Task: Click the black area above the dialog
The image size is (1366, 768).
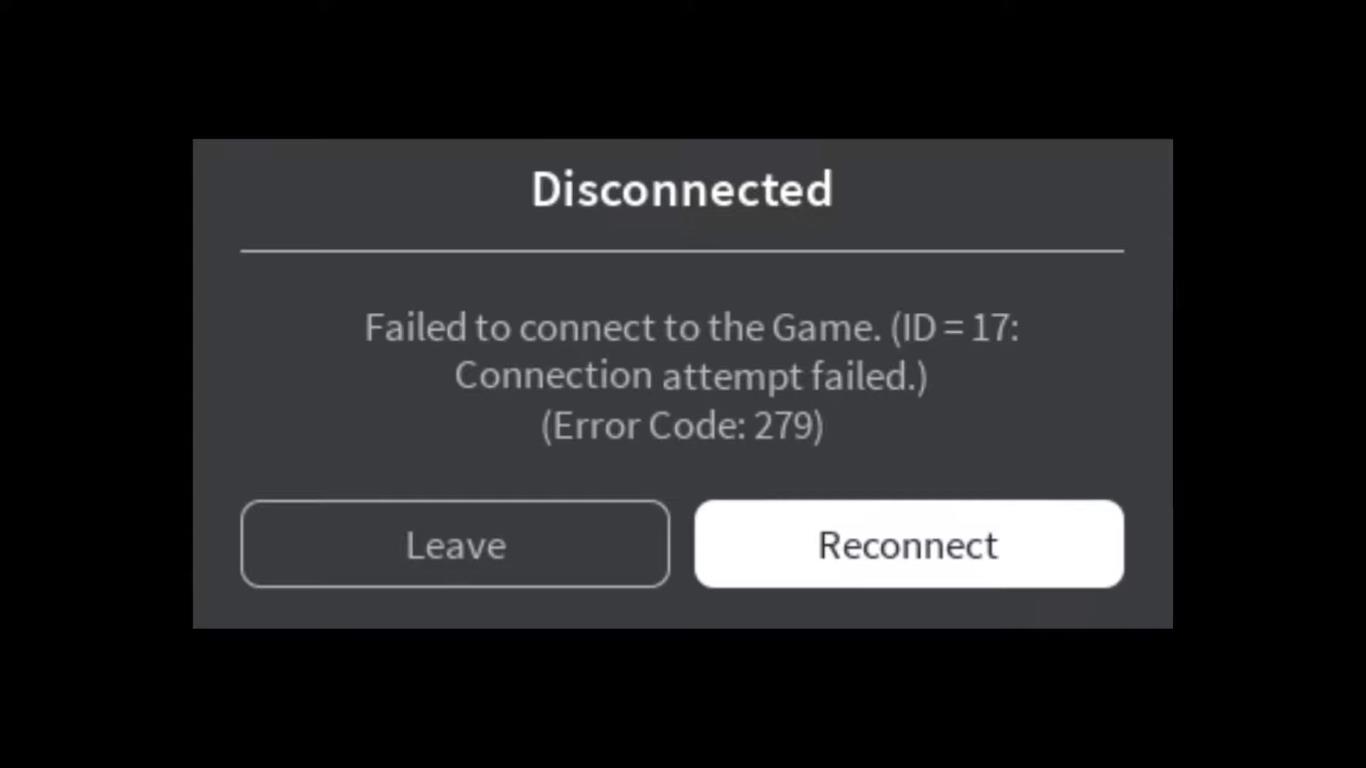Action: (682, 69)
